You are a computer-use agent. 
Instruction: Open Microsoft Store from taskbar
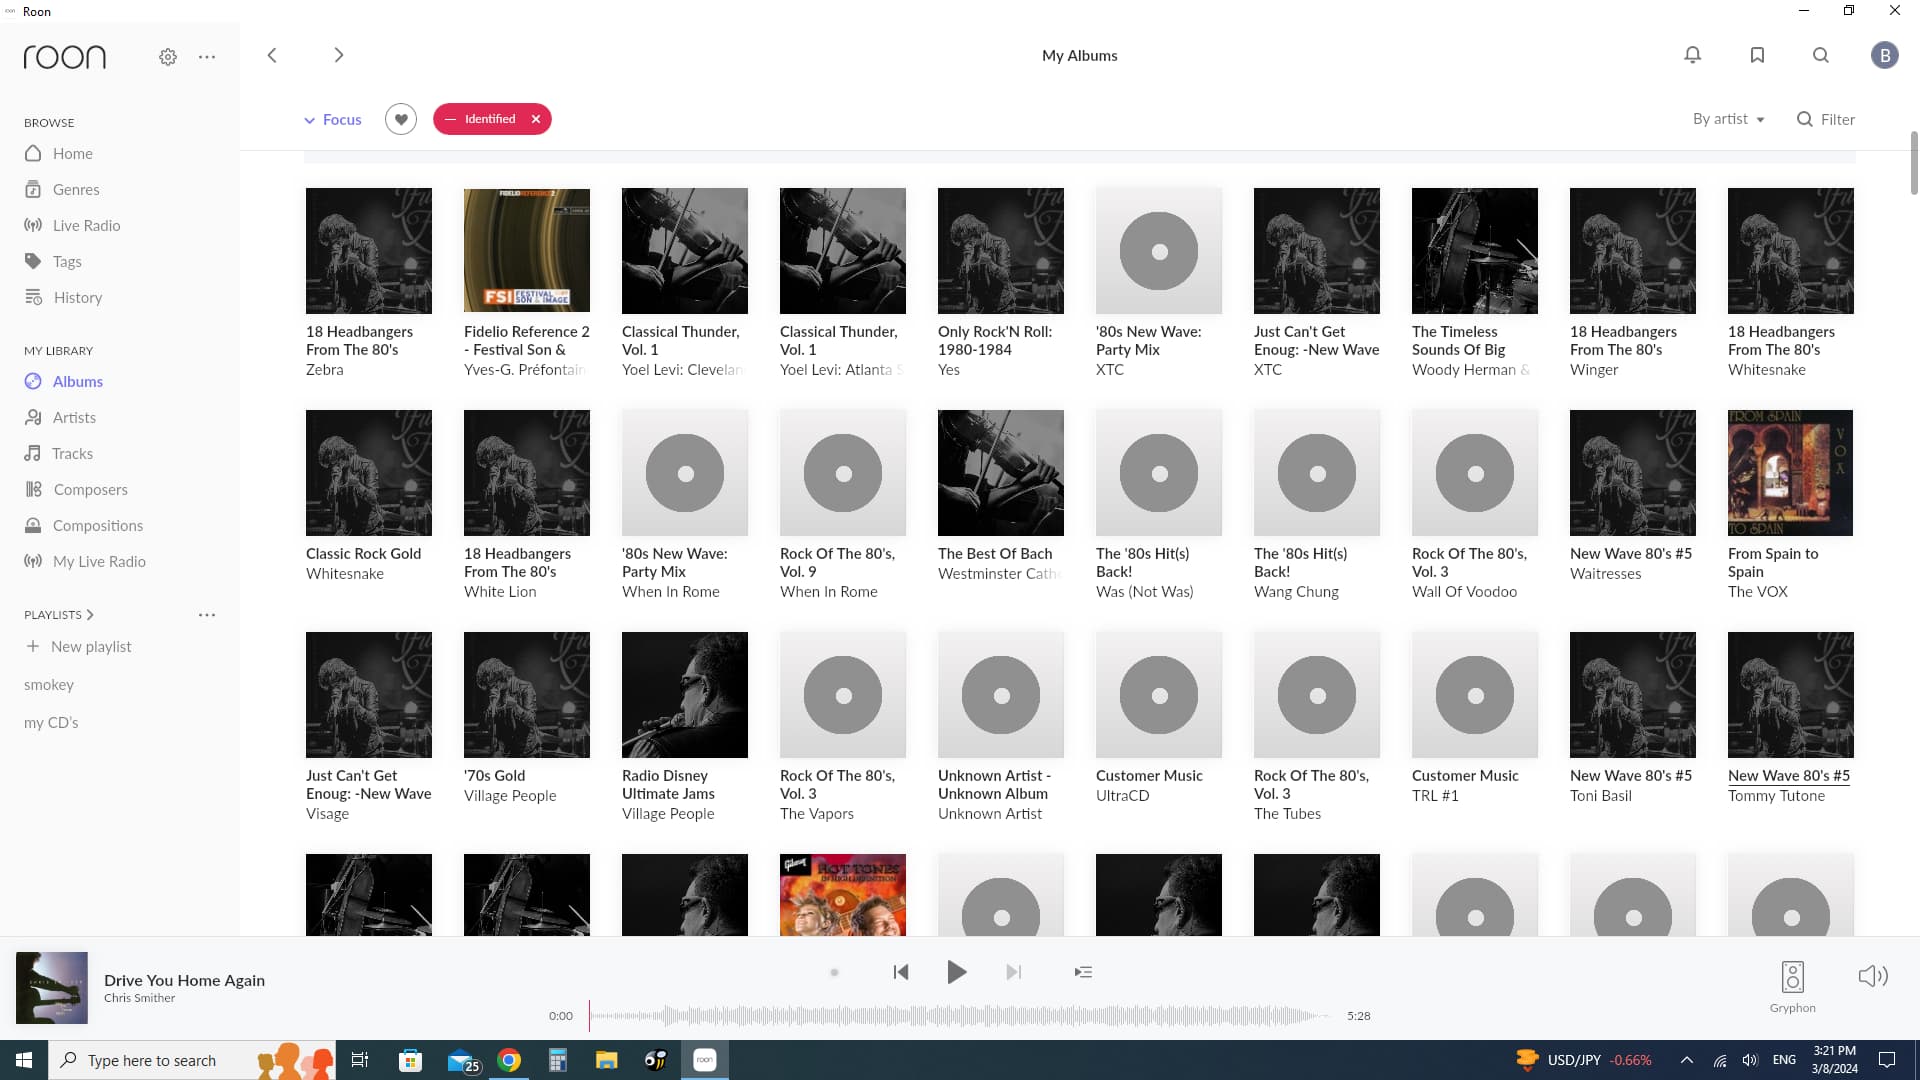pos(410,1060)
